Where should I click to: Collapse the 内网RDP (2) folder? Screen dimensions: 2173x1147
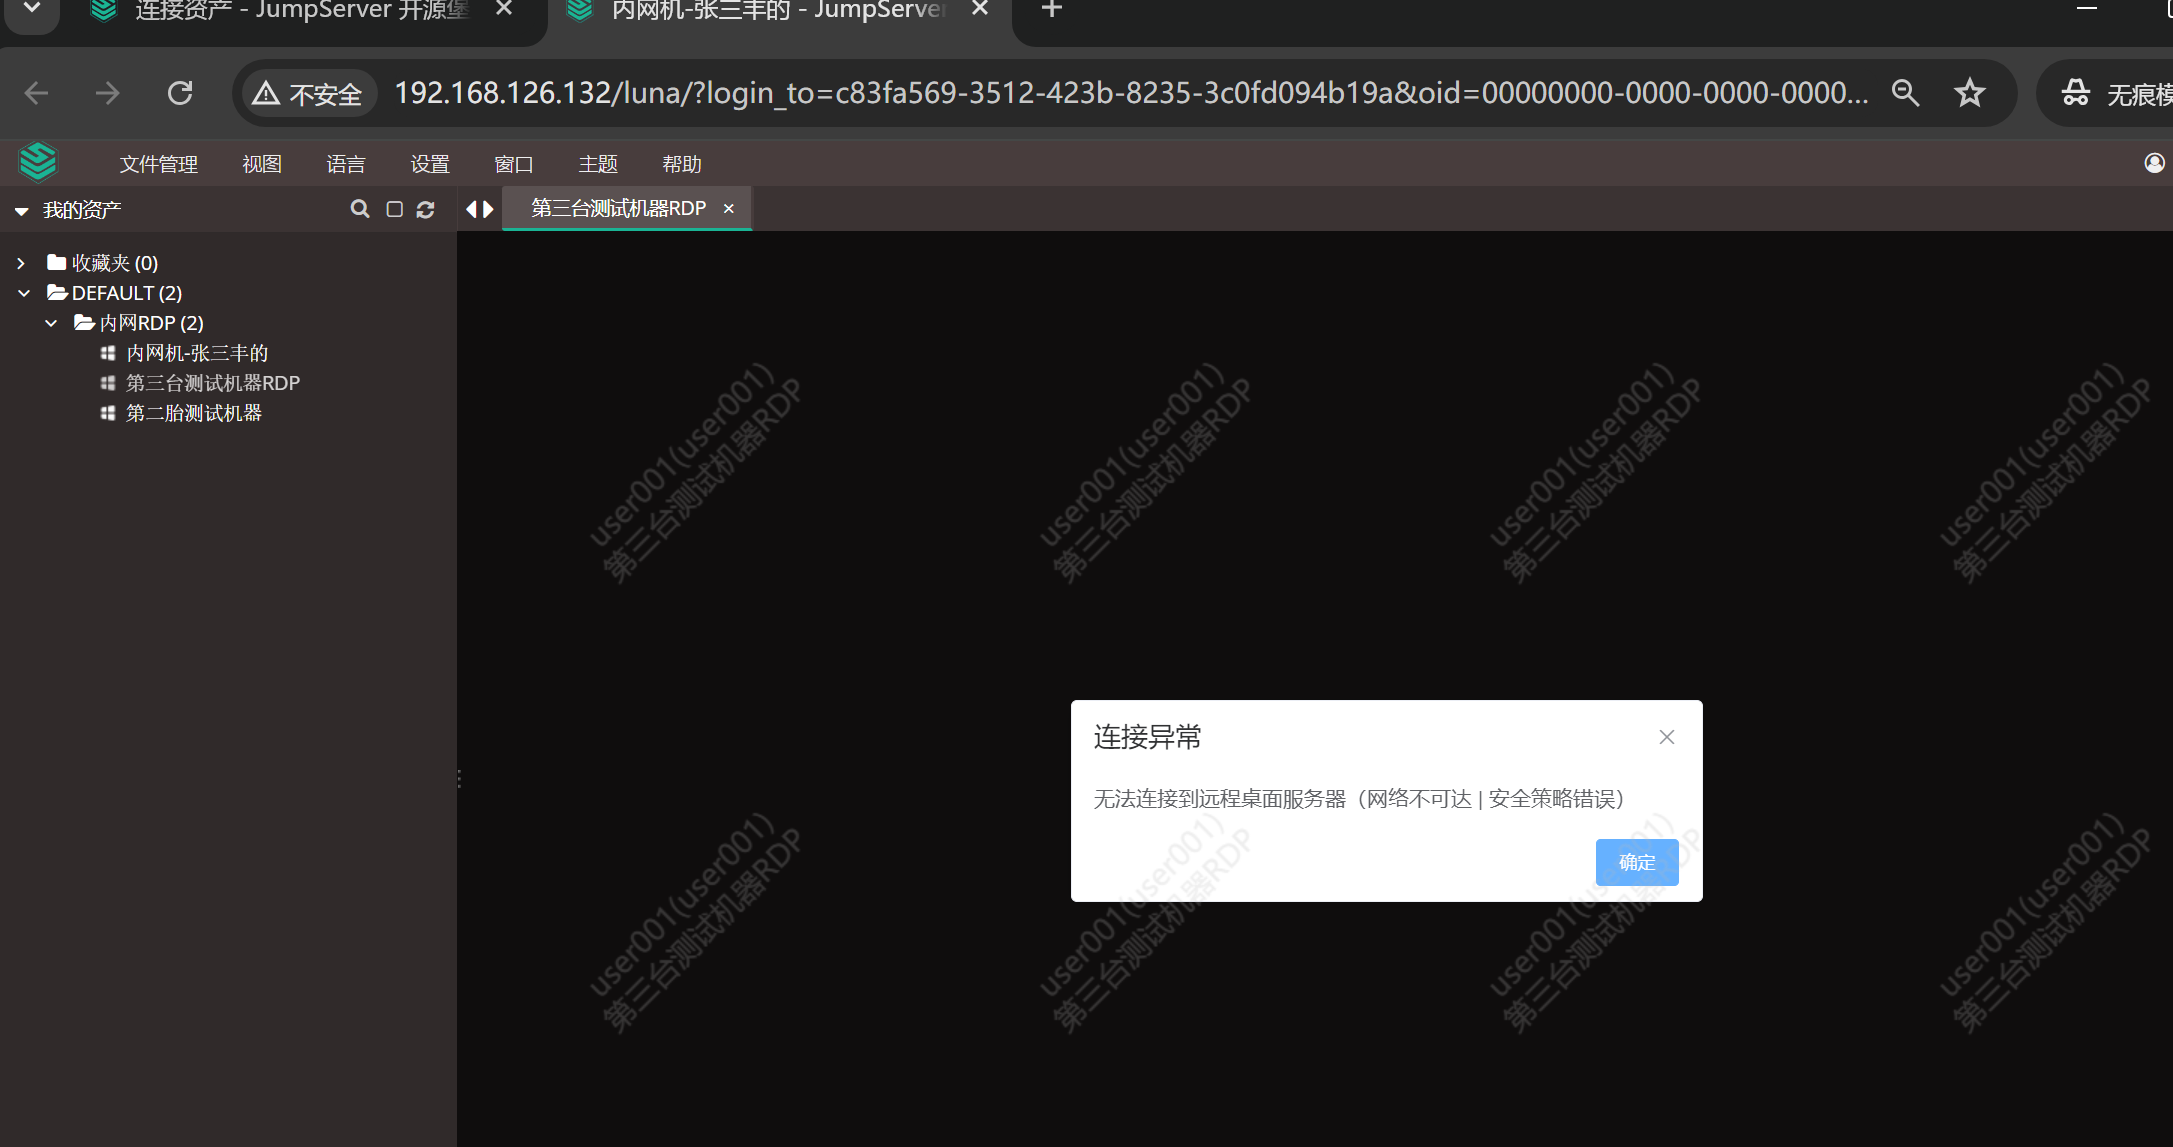pyautogui.click(x=51, y=323)
